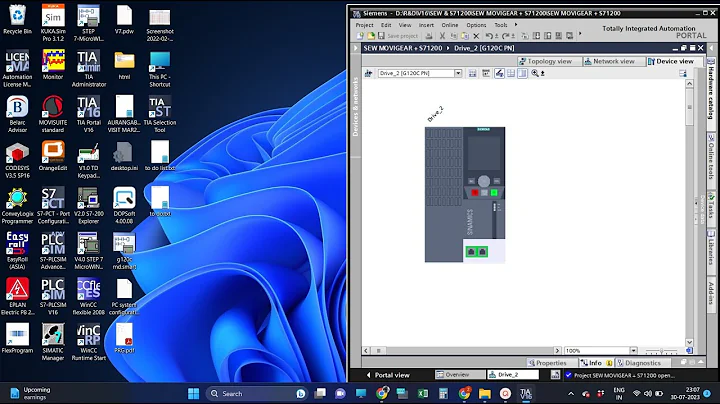Show hidden system tray icons chevron
Screen dimensions: 720x404
571,393
